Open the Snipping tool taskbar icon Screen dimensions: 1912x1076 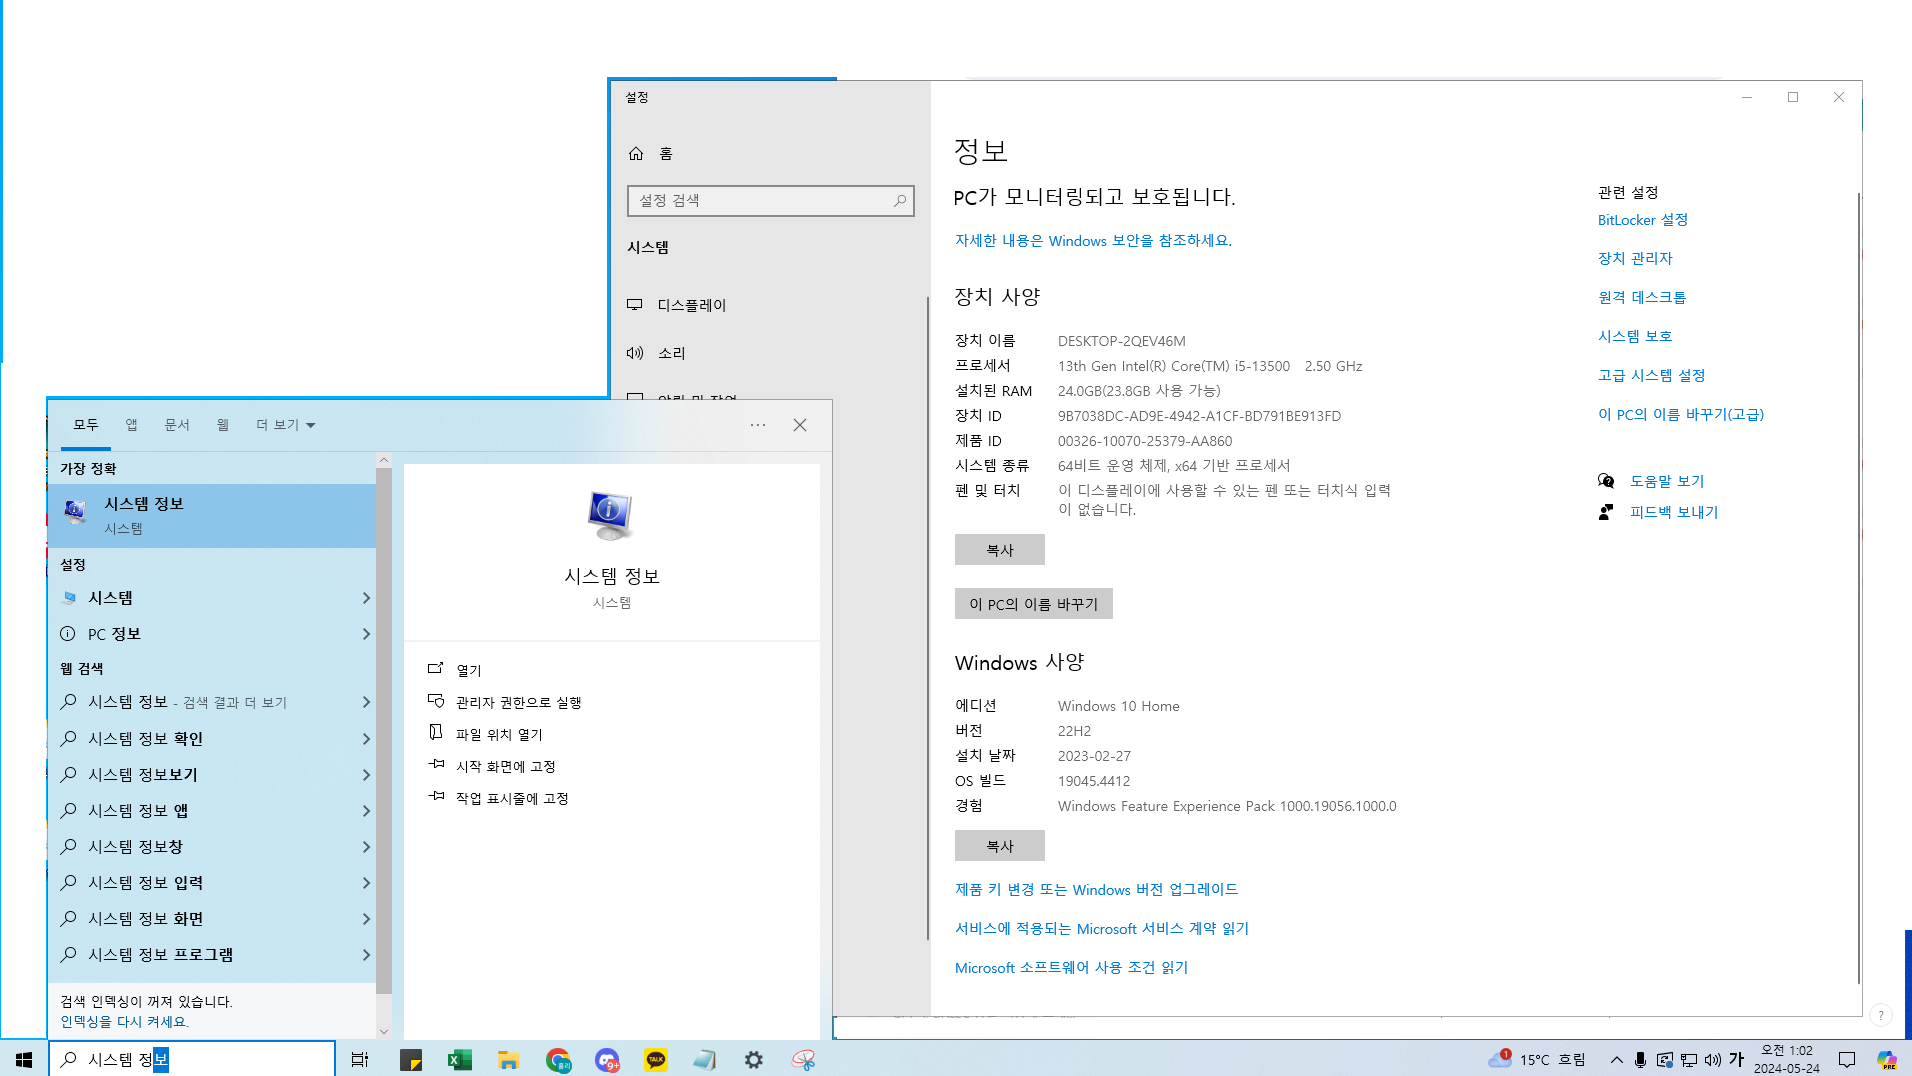(803, 1059)
